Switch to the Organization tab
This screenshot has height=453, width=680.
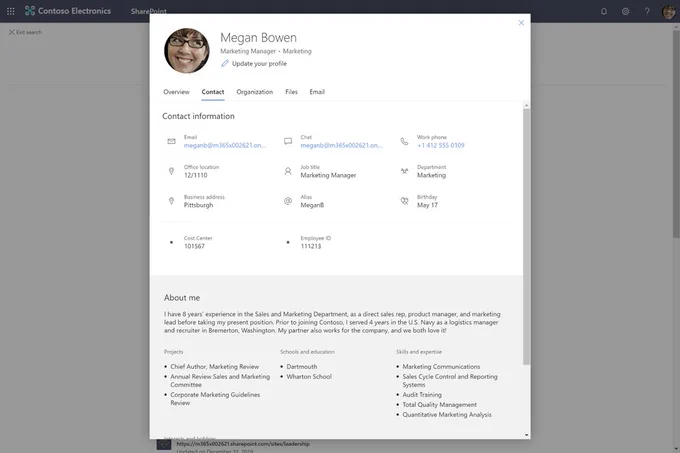[255, 92]
